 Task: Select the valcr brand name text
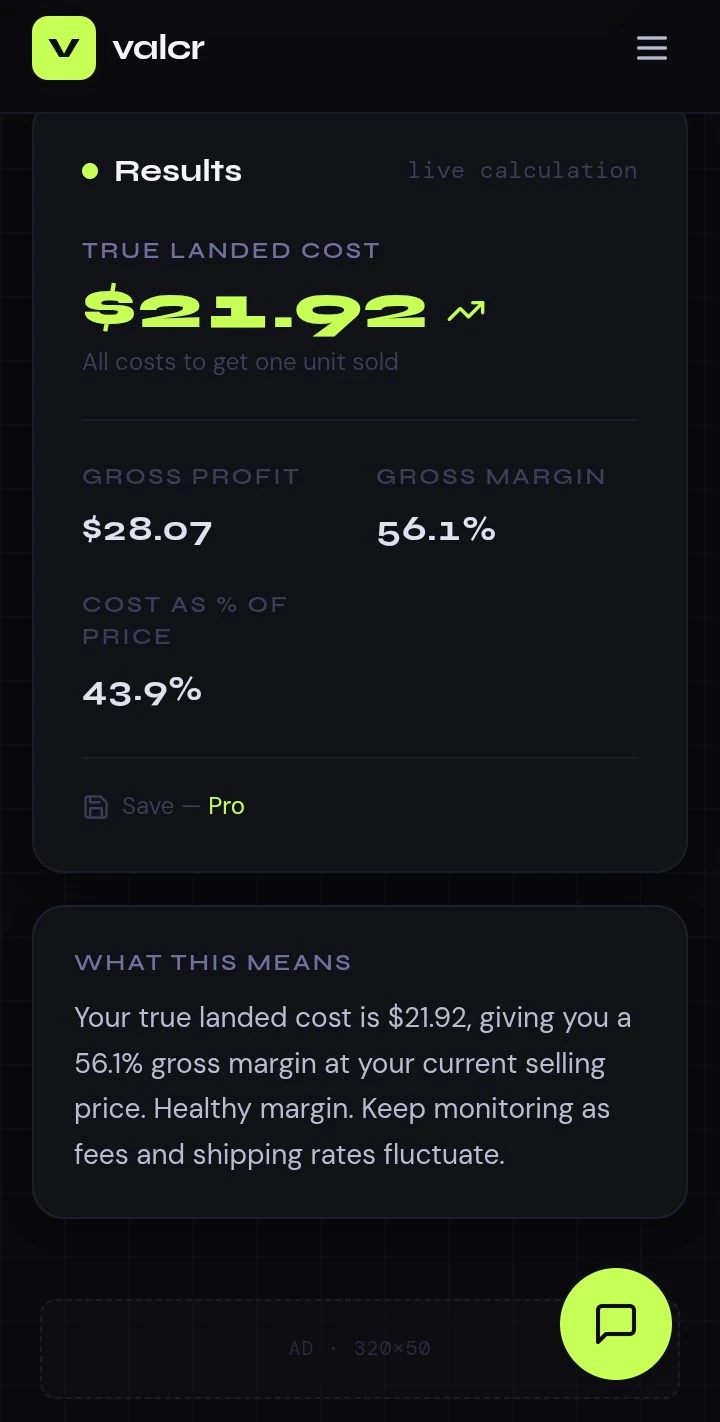click(x=158, y=48)
